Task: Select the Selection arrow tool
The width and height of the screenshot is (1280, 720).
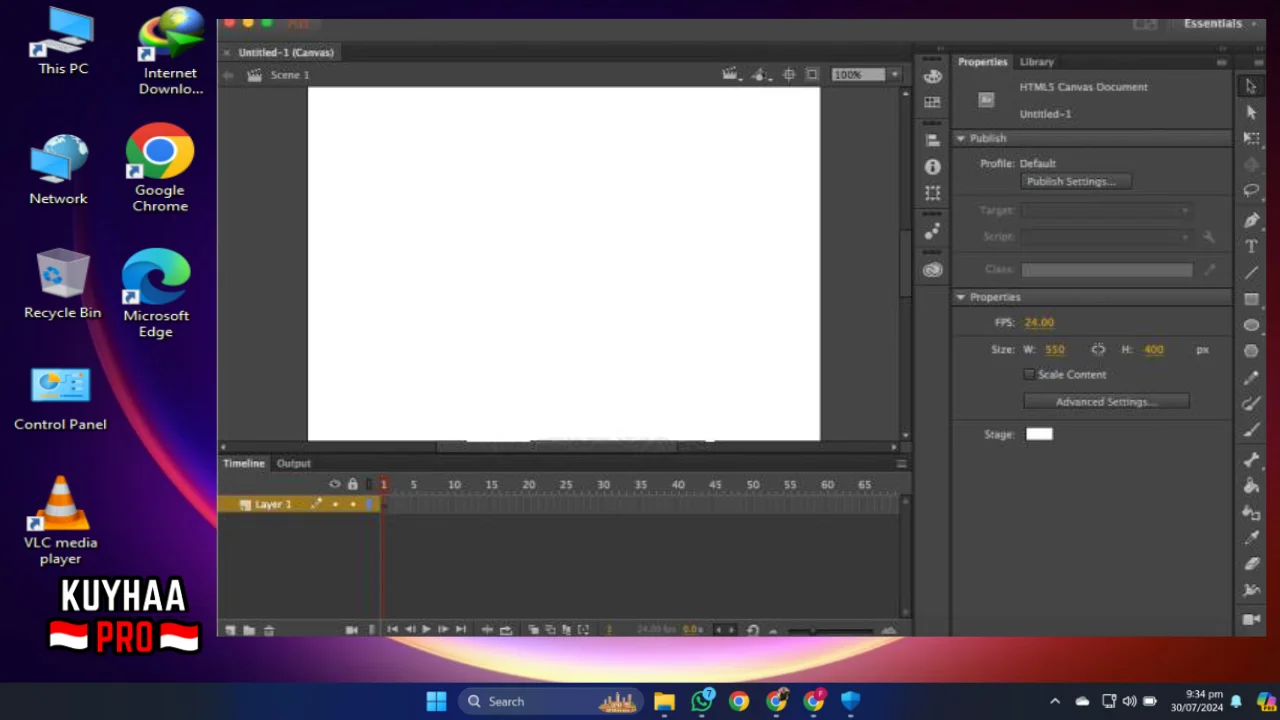Action: pos(1251,86)
